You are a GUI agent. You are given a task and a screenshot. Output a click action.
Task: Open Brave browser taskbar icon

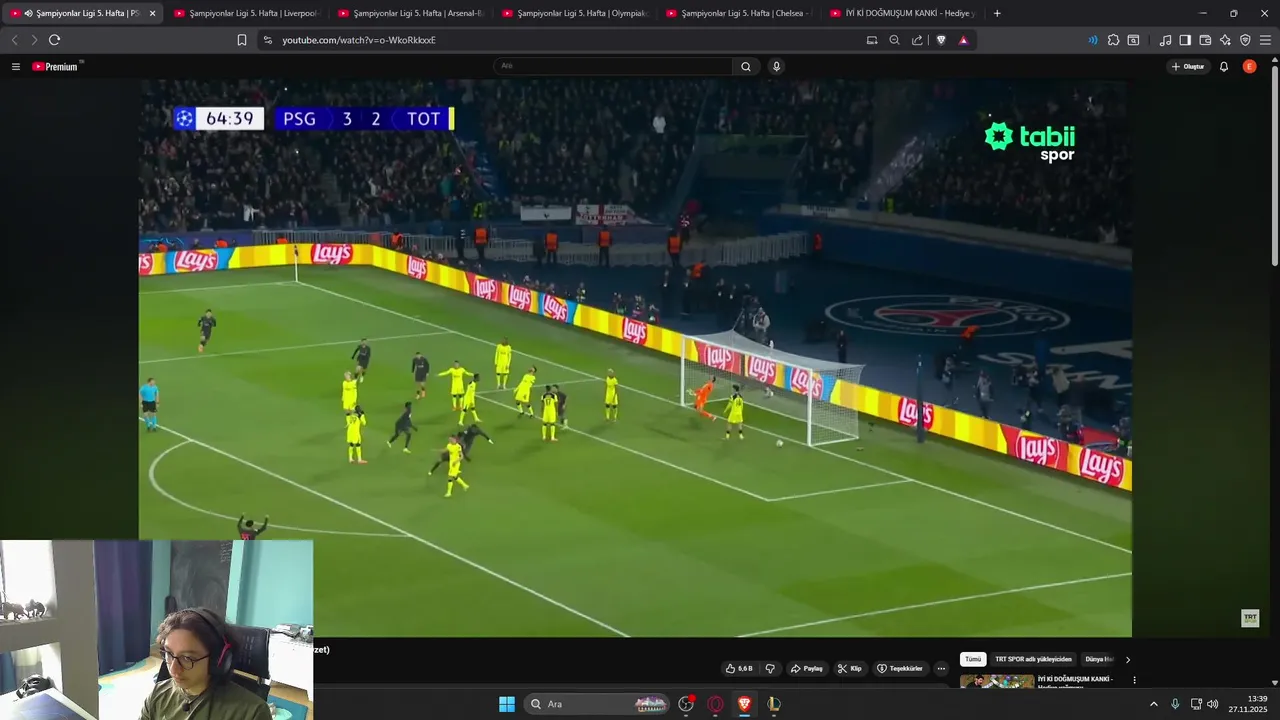point(744,704)
